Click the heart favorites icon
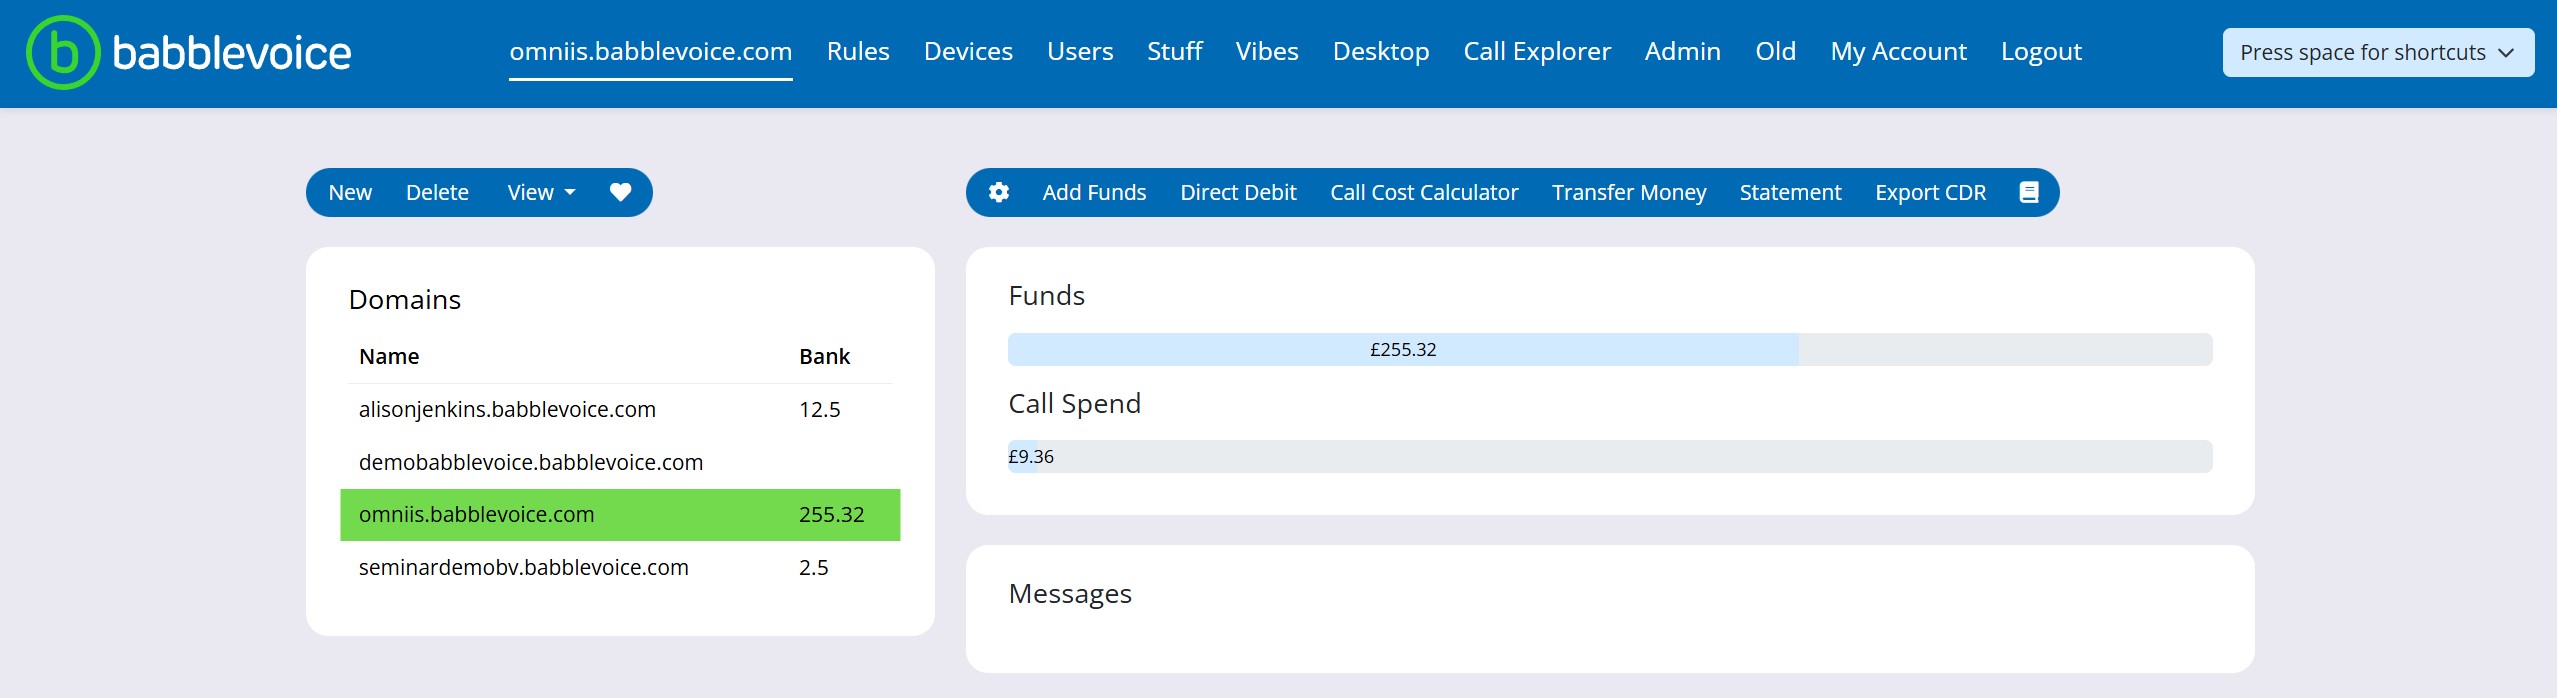The width and height of the screenshot is (2557, 698). (x=620, y=192)
